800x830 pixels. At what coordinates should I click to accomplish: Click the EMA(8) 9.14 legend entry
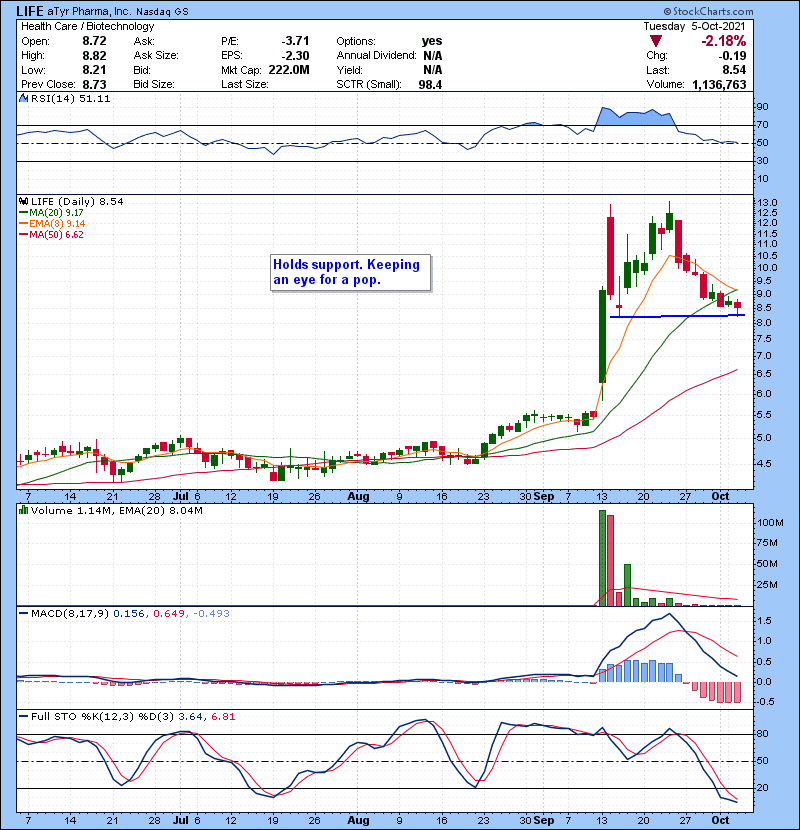[x=52, y=223]
